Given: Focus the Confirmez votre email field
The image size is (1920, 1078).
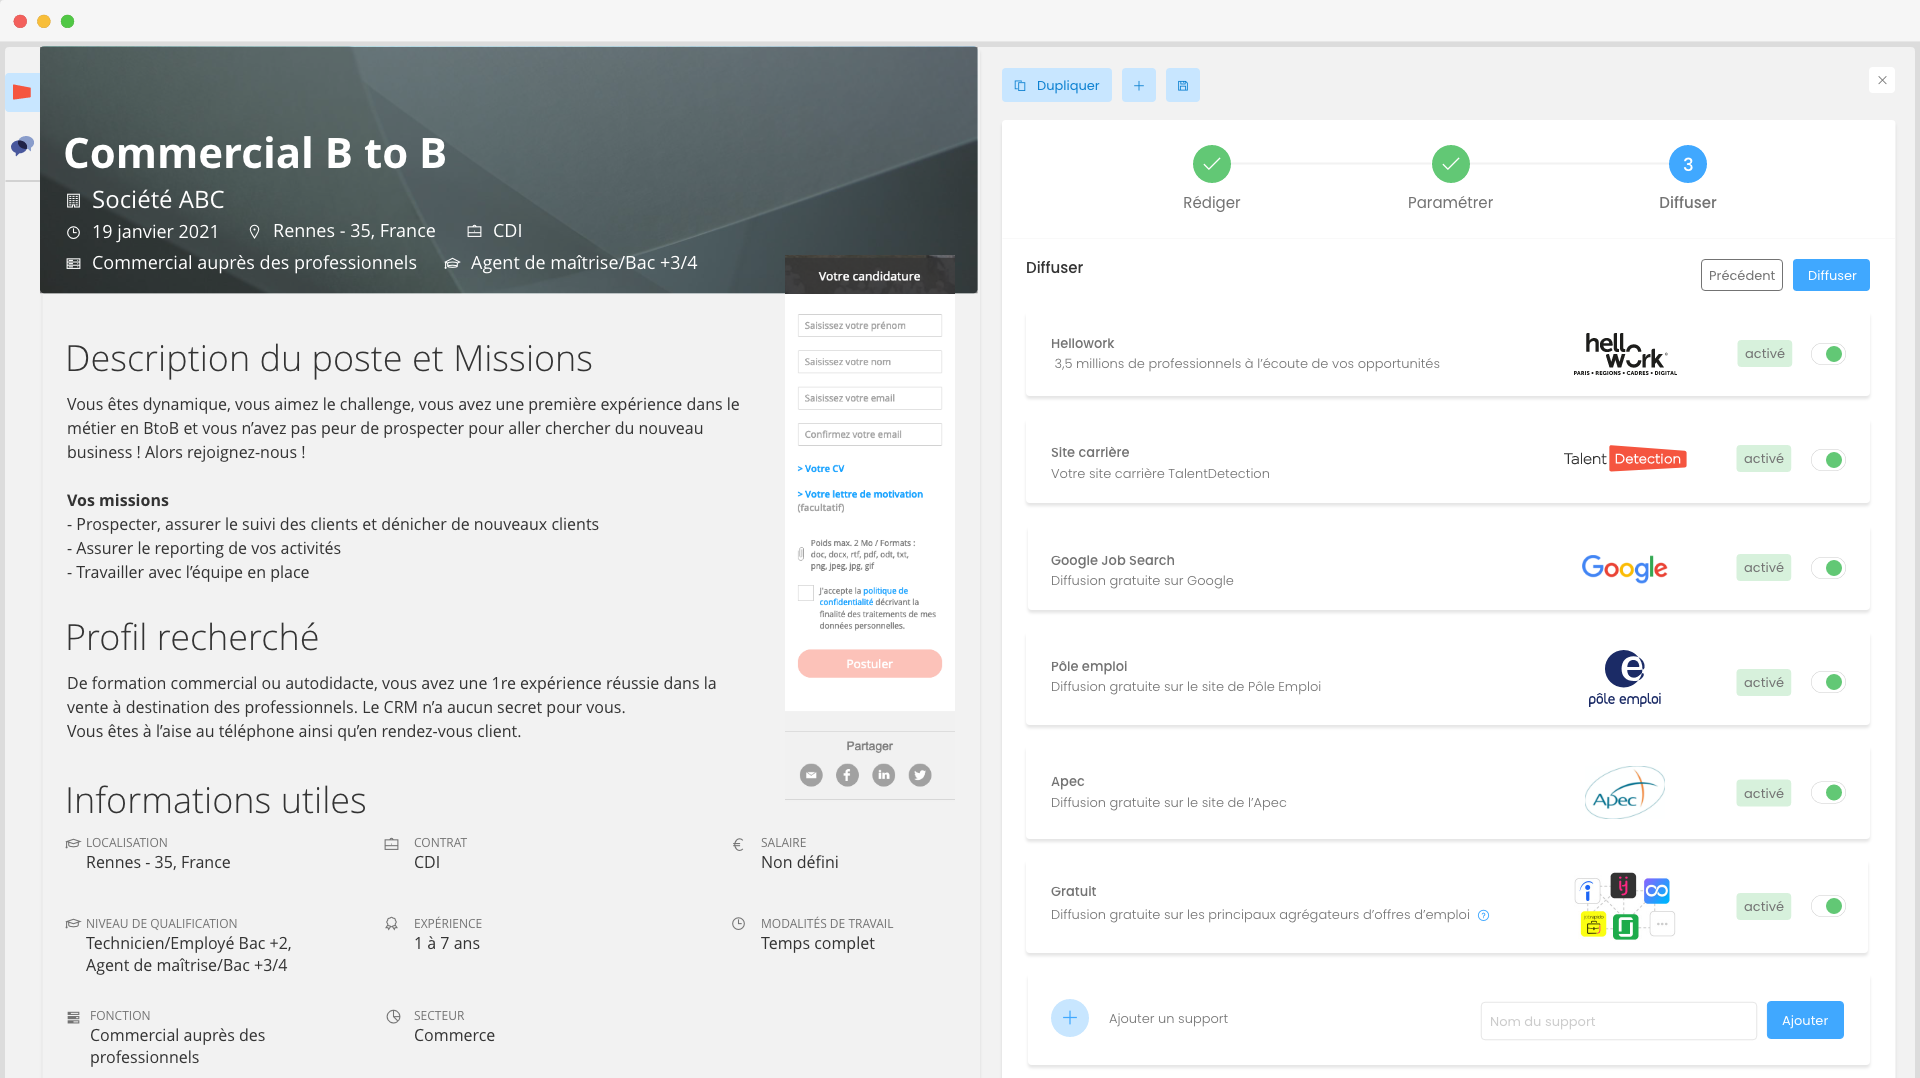Looking at the screenshot, I should pos(870,435).
